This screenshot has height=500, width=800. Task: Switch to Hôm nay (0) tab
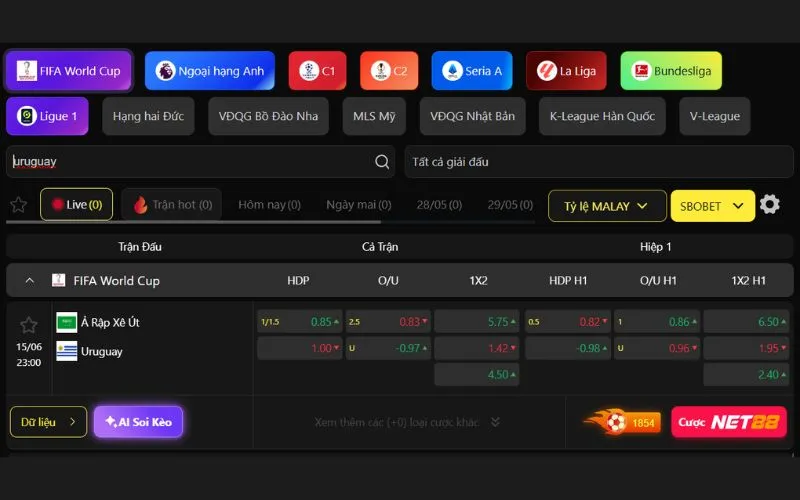point(269,205)
